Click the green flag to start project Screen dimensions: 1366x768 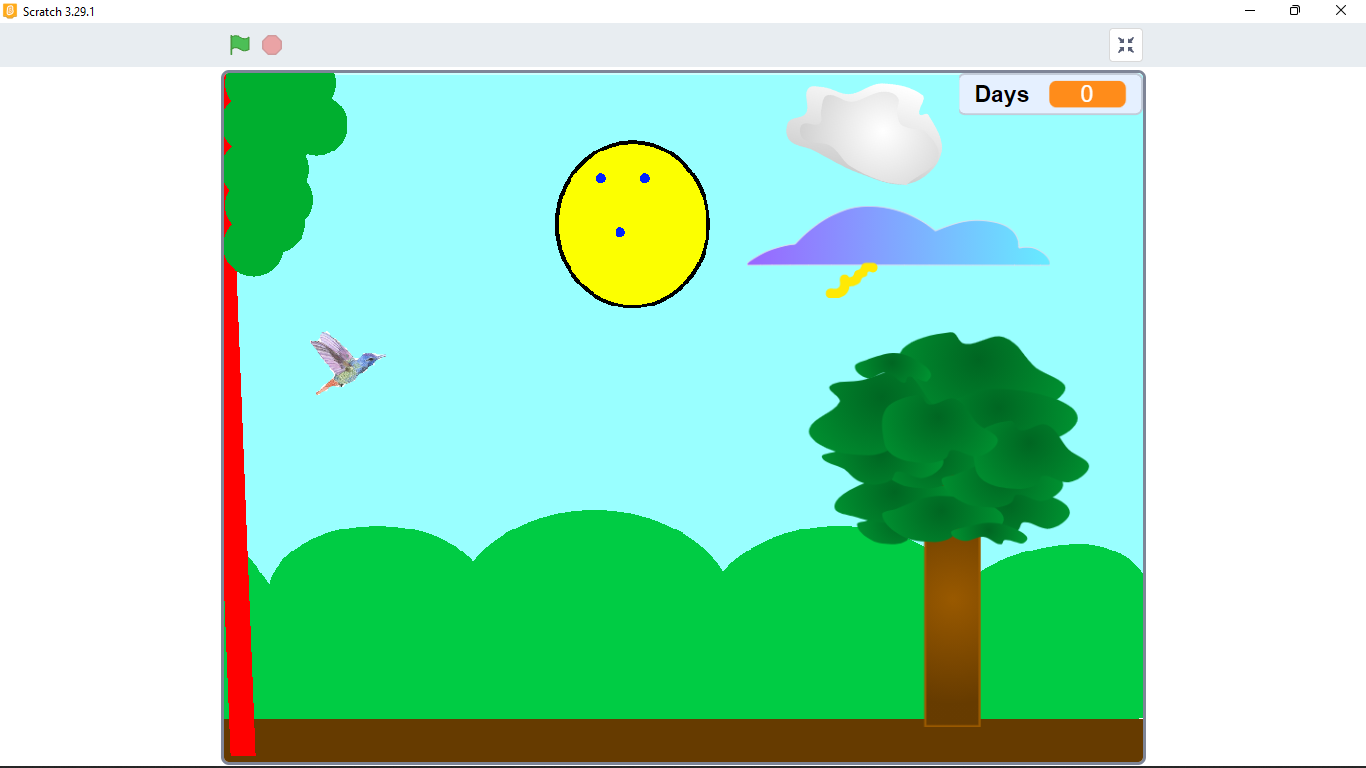[x=239, y=45]
